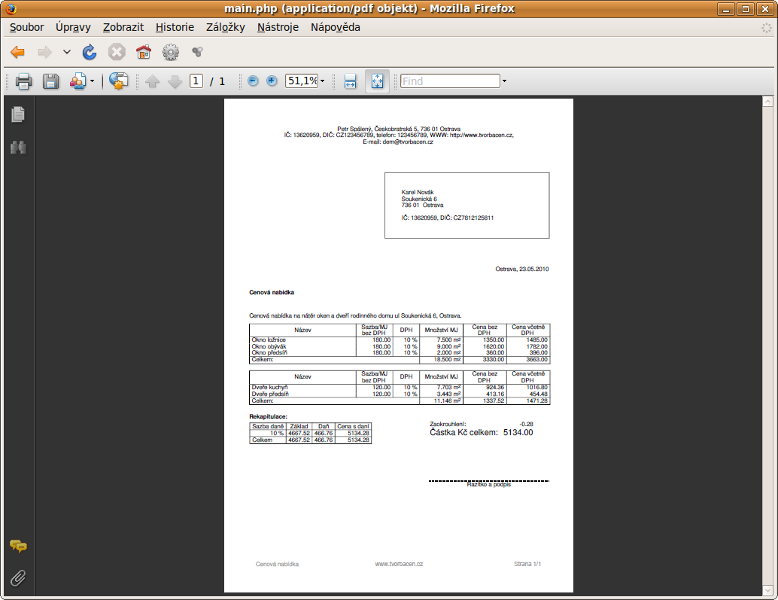Click the collaborate people icon
The width and height of the screenshot is (778, 600).
pos(78,81)
